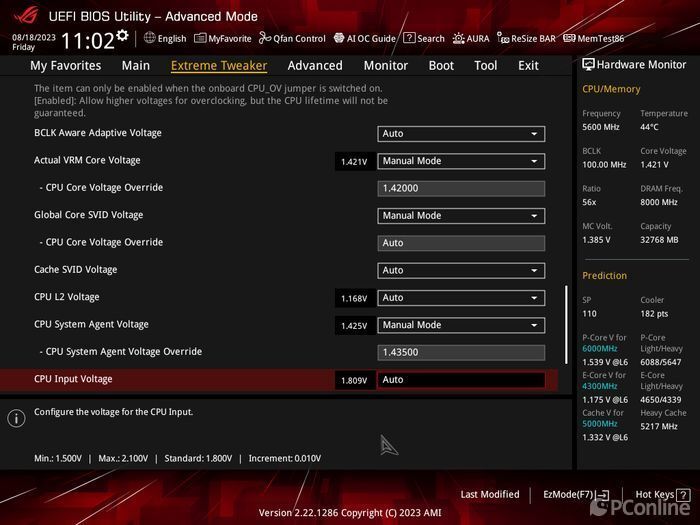Go to Monitor tab
The width and height of the screenshot is (700, 525).
click(x=386, y=66)
